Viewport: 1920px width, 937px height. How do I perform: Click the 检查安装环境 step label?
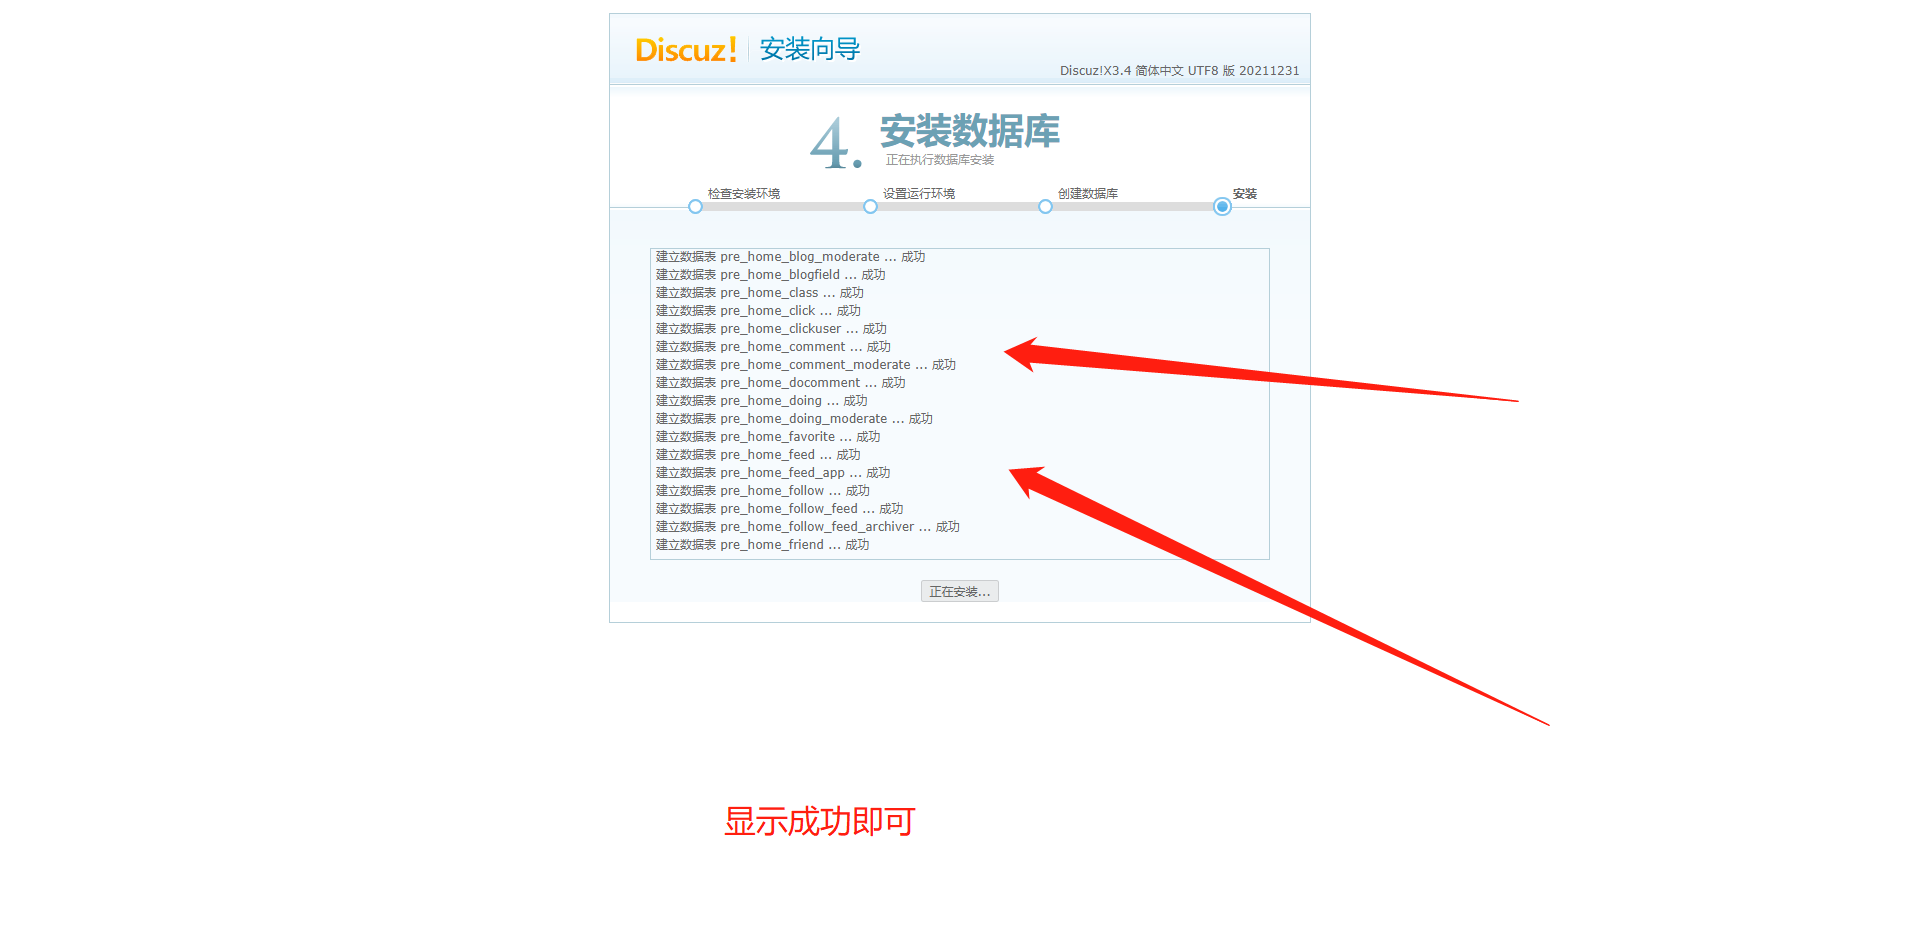pos(744,194)
